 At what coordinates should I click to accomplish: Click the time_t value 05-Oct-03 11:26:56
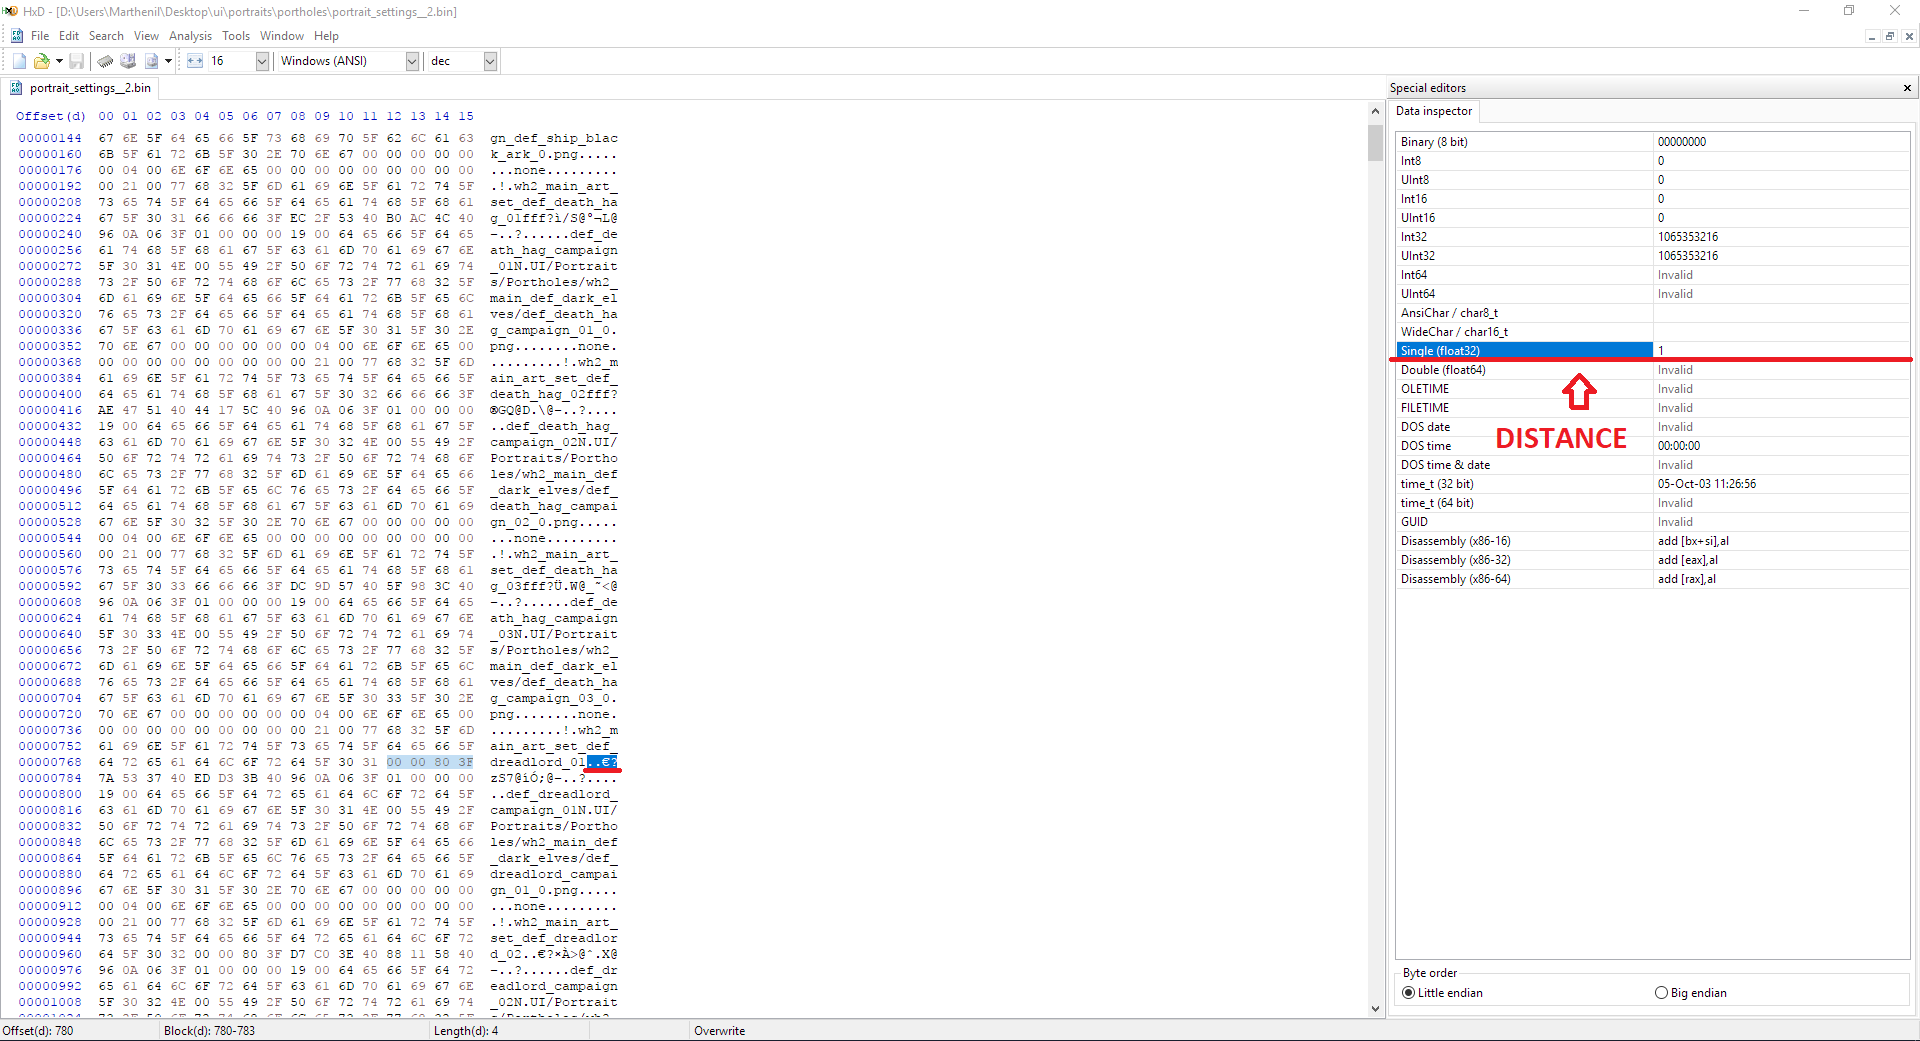click(x=1707, y=484)
